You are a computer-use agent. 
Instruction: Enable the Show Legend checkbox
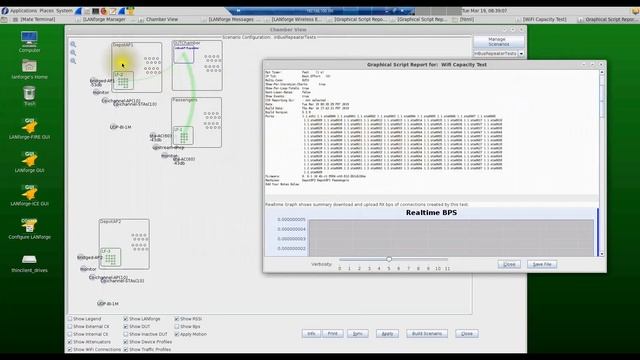point(70,319)
